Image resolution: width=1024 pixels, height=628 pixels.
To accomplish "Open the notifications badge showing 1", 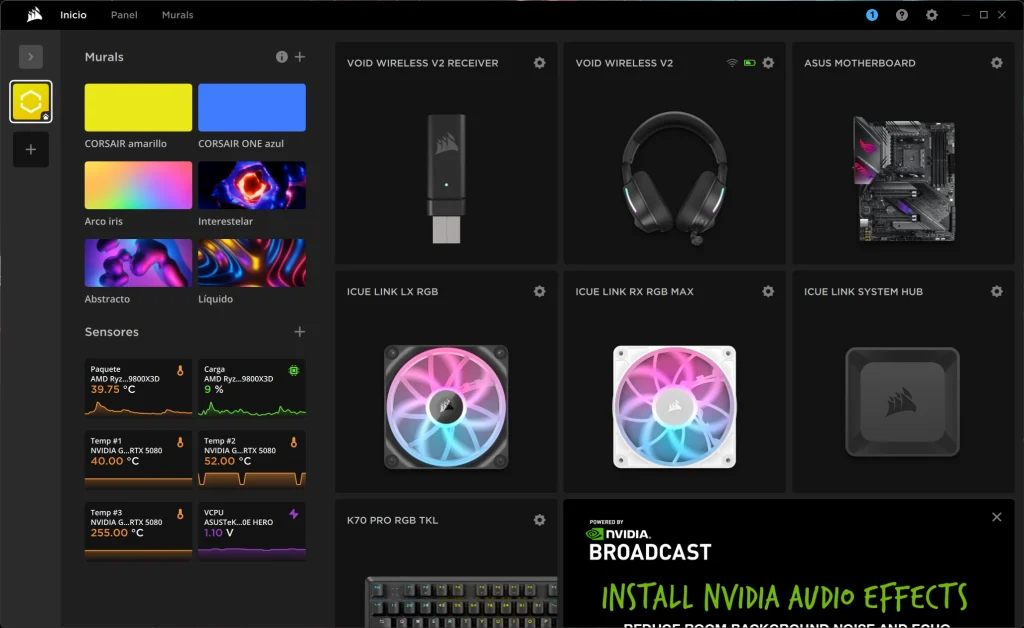I will pos(872,15).
